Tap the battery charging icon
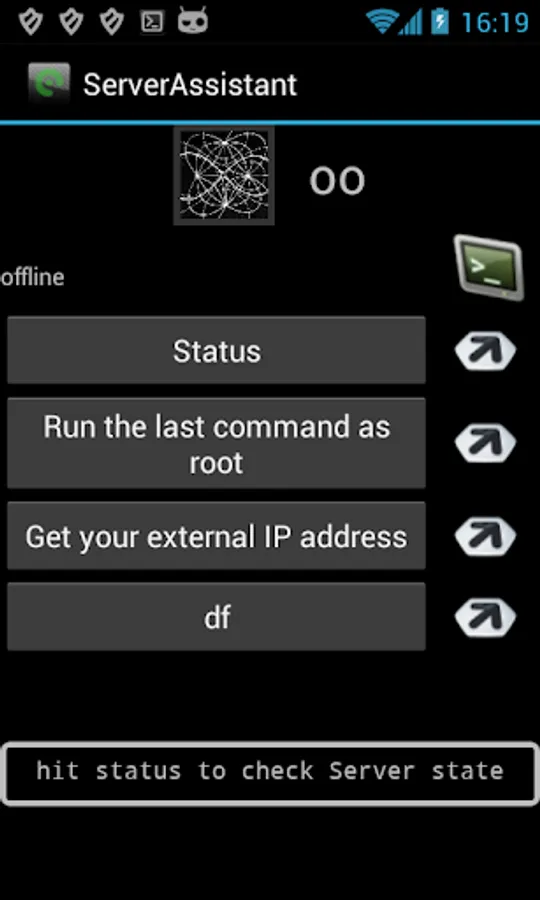Viewport: 540px width, 900px height. coord(440,22)
